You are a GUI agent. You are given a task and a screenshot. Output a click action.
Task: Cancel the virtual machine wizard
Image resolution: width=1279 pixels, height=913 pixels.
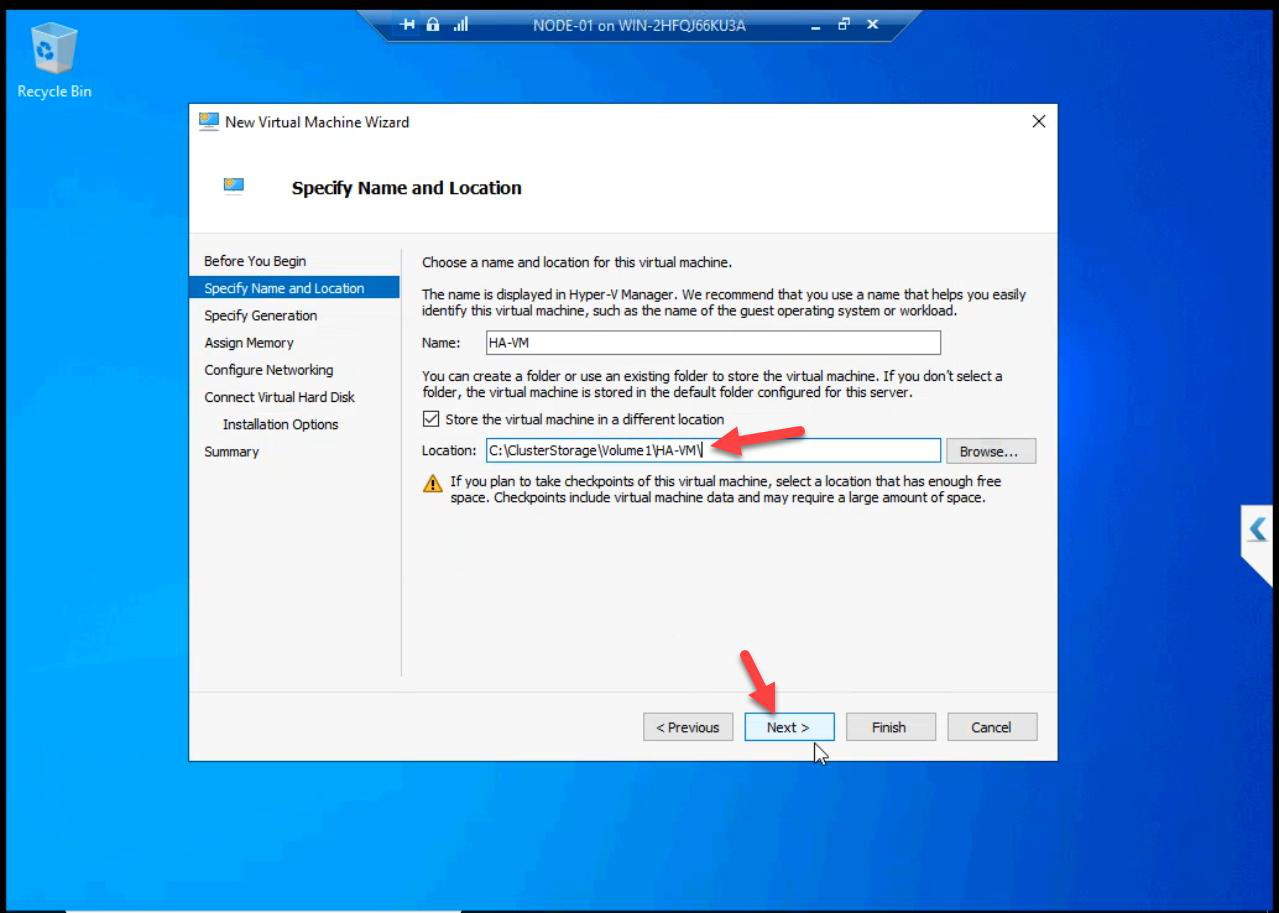coord(991,727)
